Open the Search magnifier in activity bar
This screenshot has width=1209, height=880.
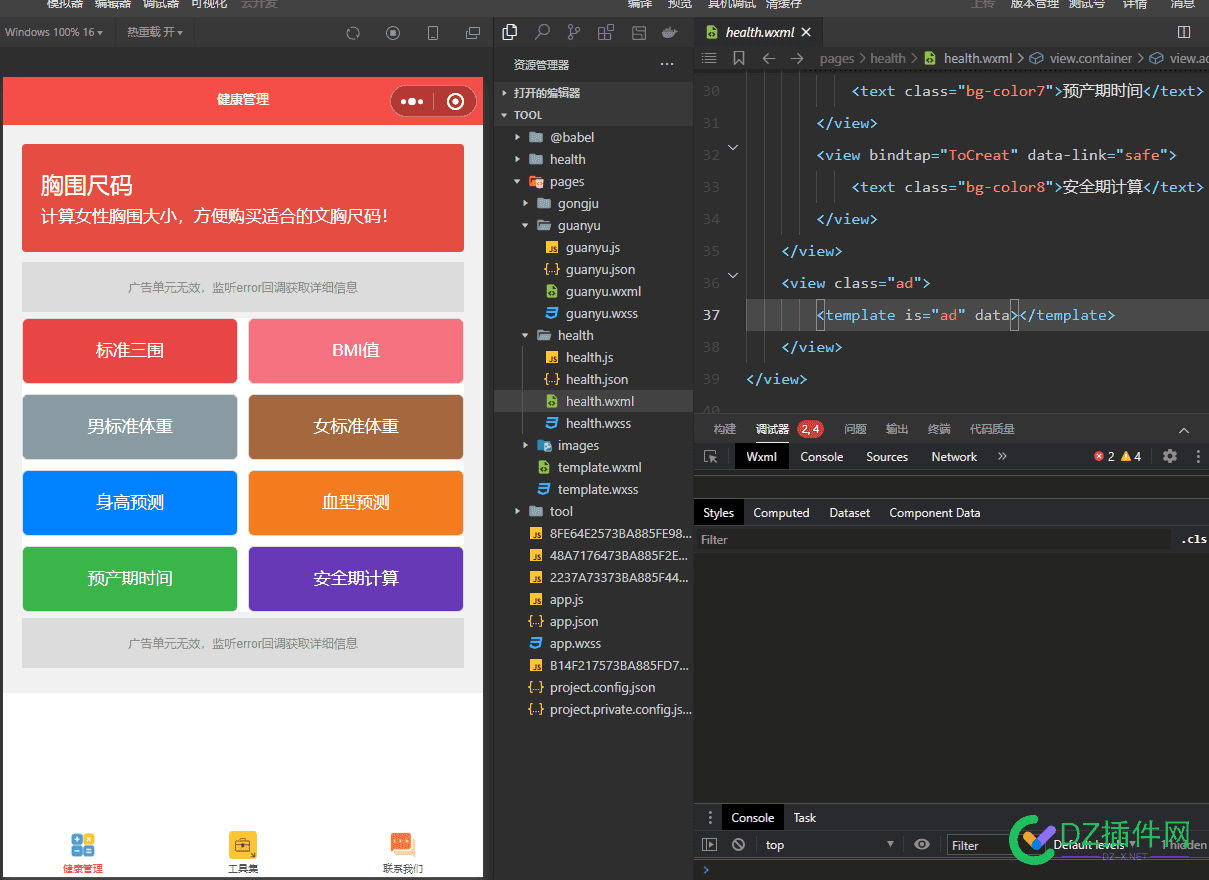point(542,32)
